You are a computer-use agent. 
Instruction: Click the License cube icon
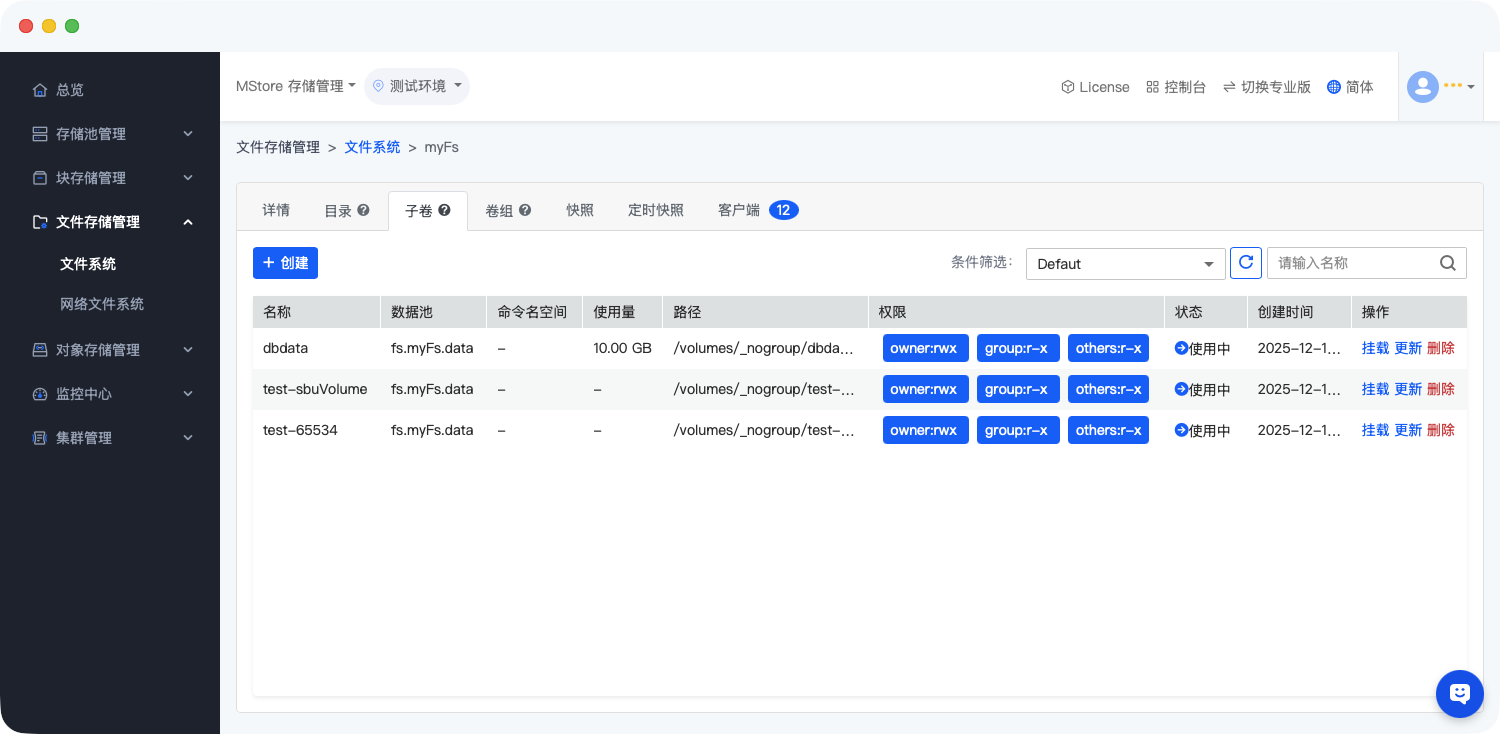(x=1067, y=87)
